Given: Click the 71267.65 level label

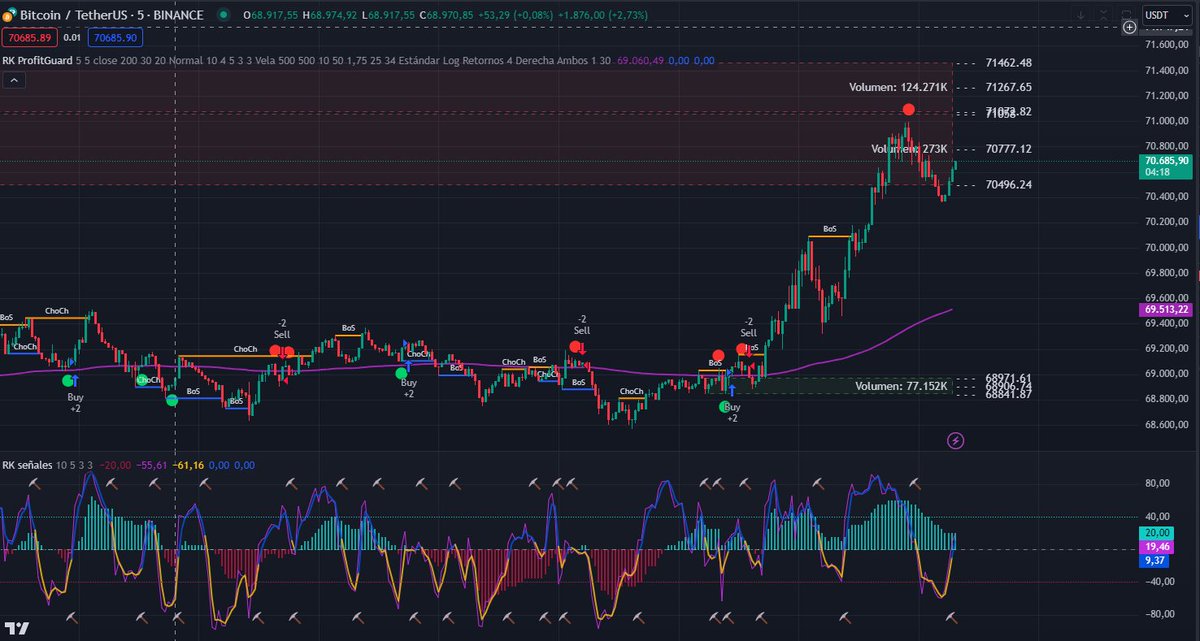Looking at the screenshot, I should [1007, 87].
